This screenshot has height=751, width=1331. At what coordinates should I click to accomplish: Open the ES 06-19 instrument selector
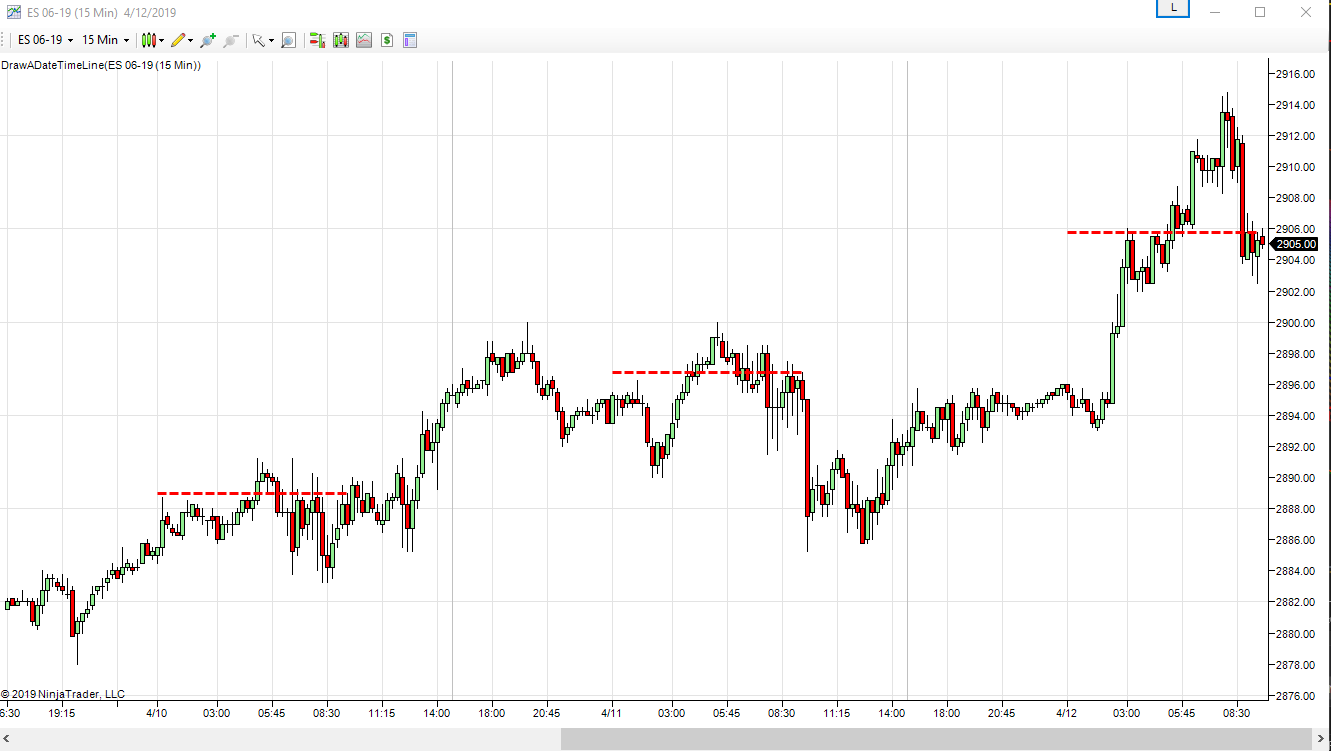click(x=46, y=40)
